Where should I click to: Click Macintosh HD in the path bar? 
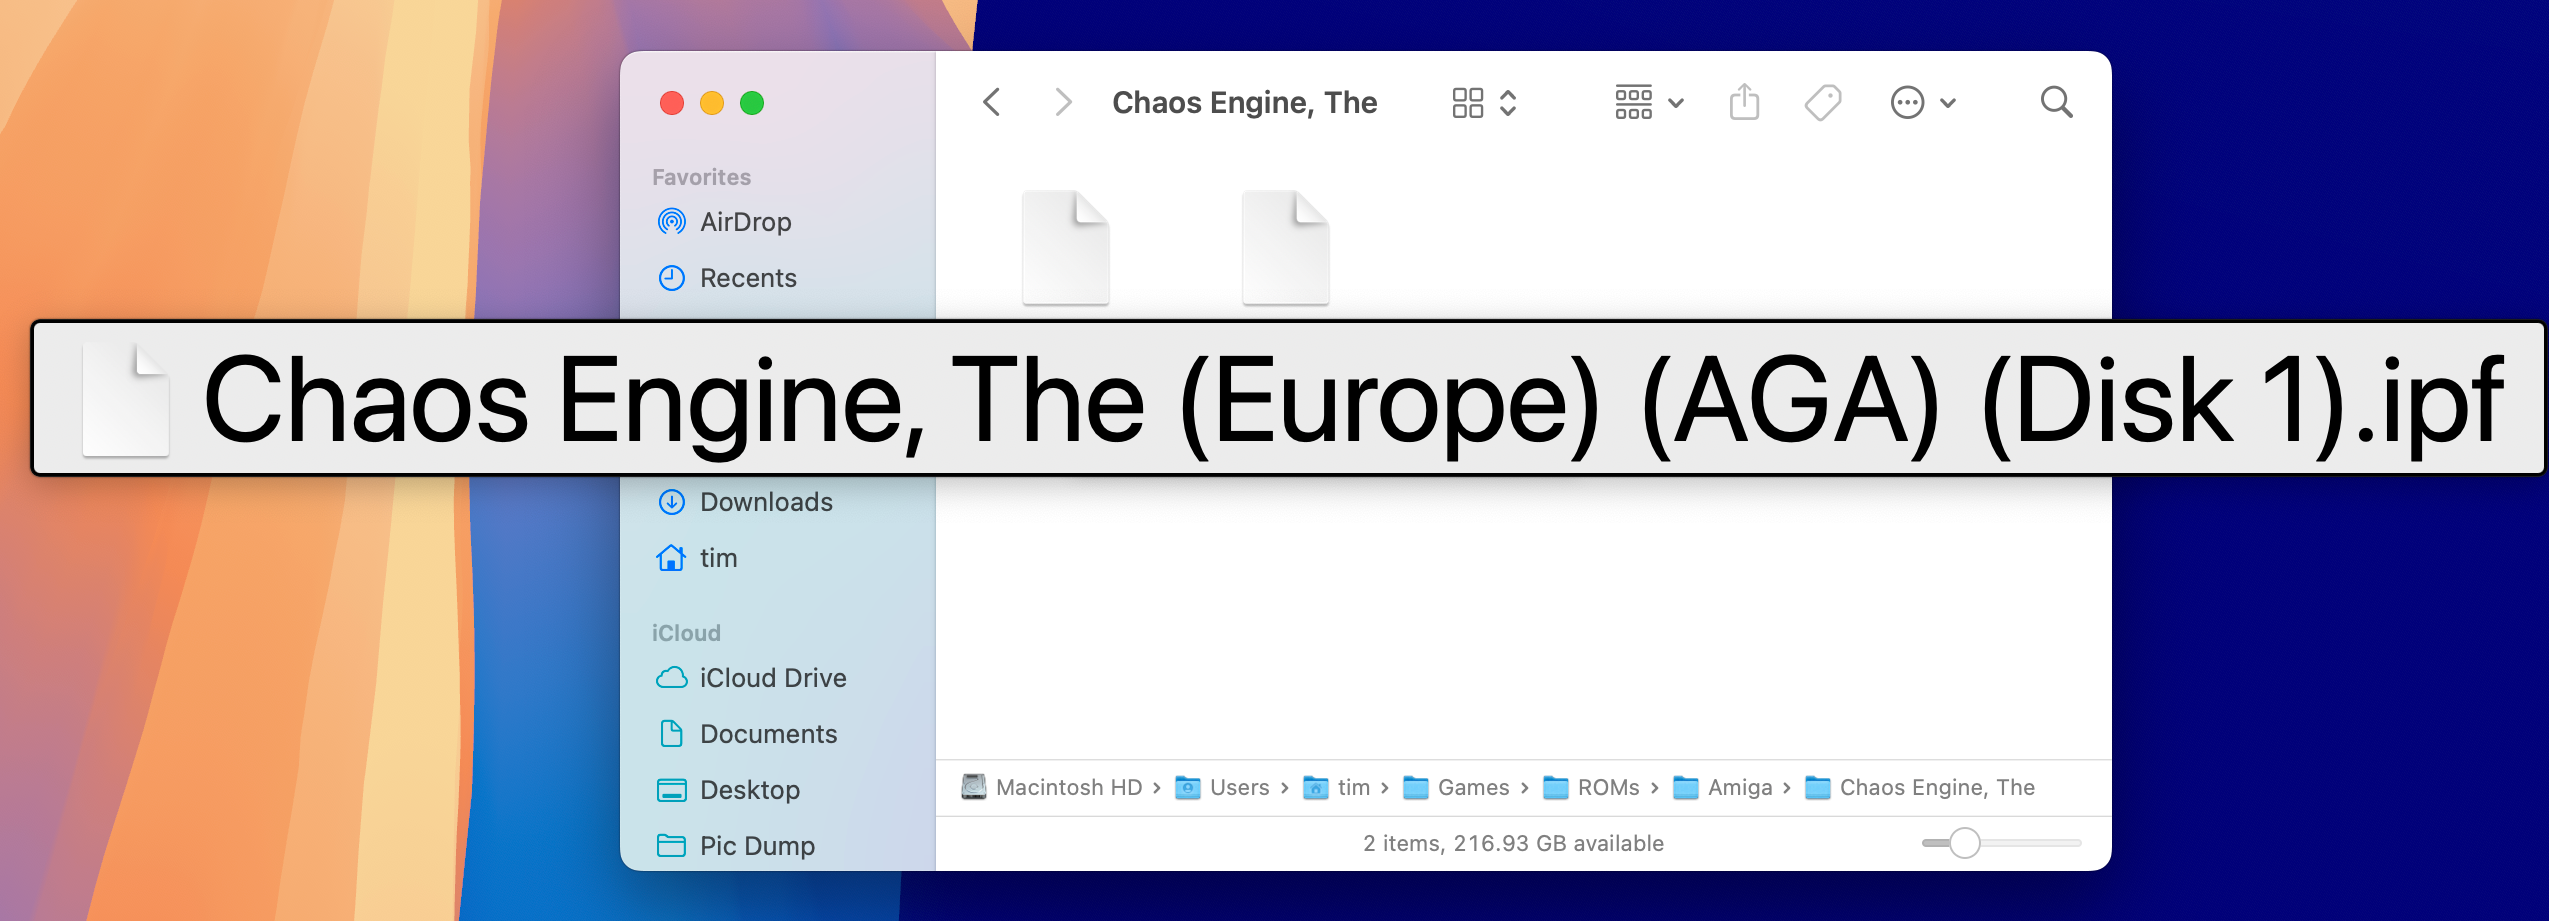pyautogui.click(x=1051, y=788)
